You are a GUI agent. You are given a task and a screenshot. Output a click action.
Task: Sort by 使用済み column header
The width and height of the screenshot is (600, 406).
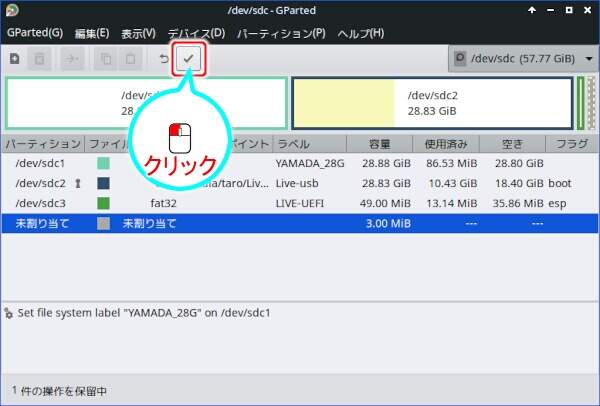tap(446, 144)
